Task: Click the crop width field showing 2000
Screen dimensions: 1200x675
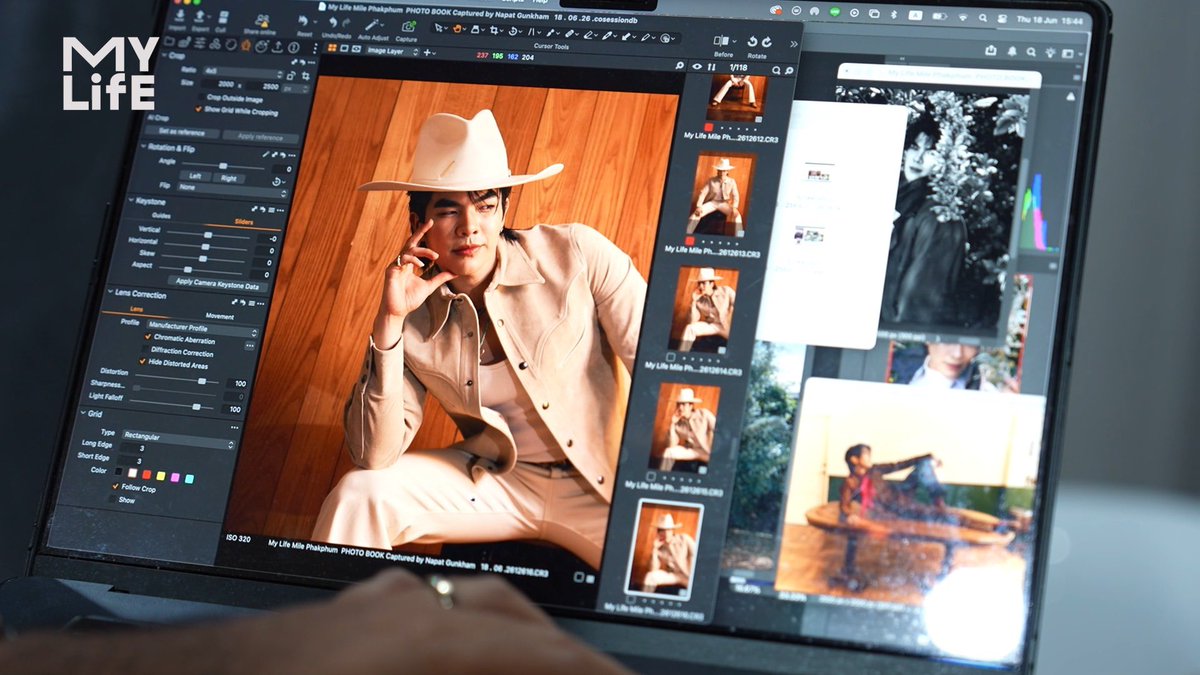Action: click(x=219, y=85)
